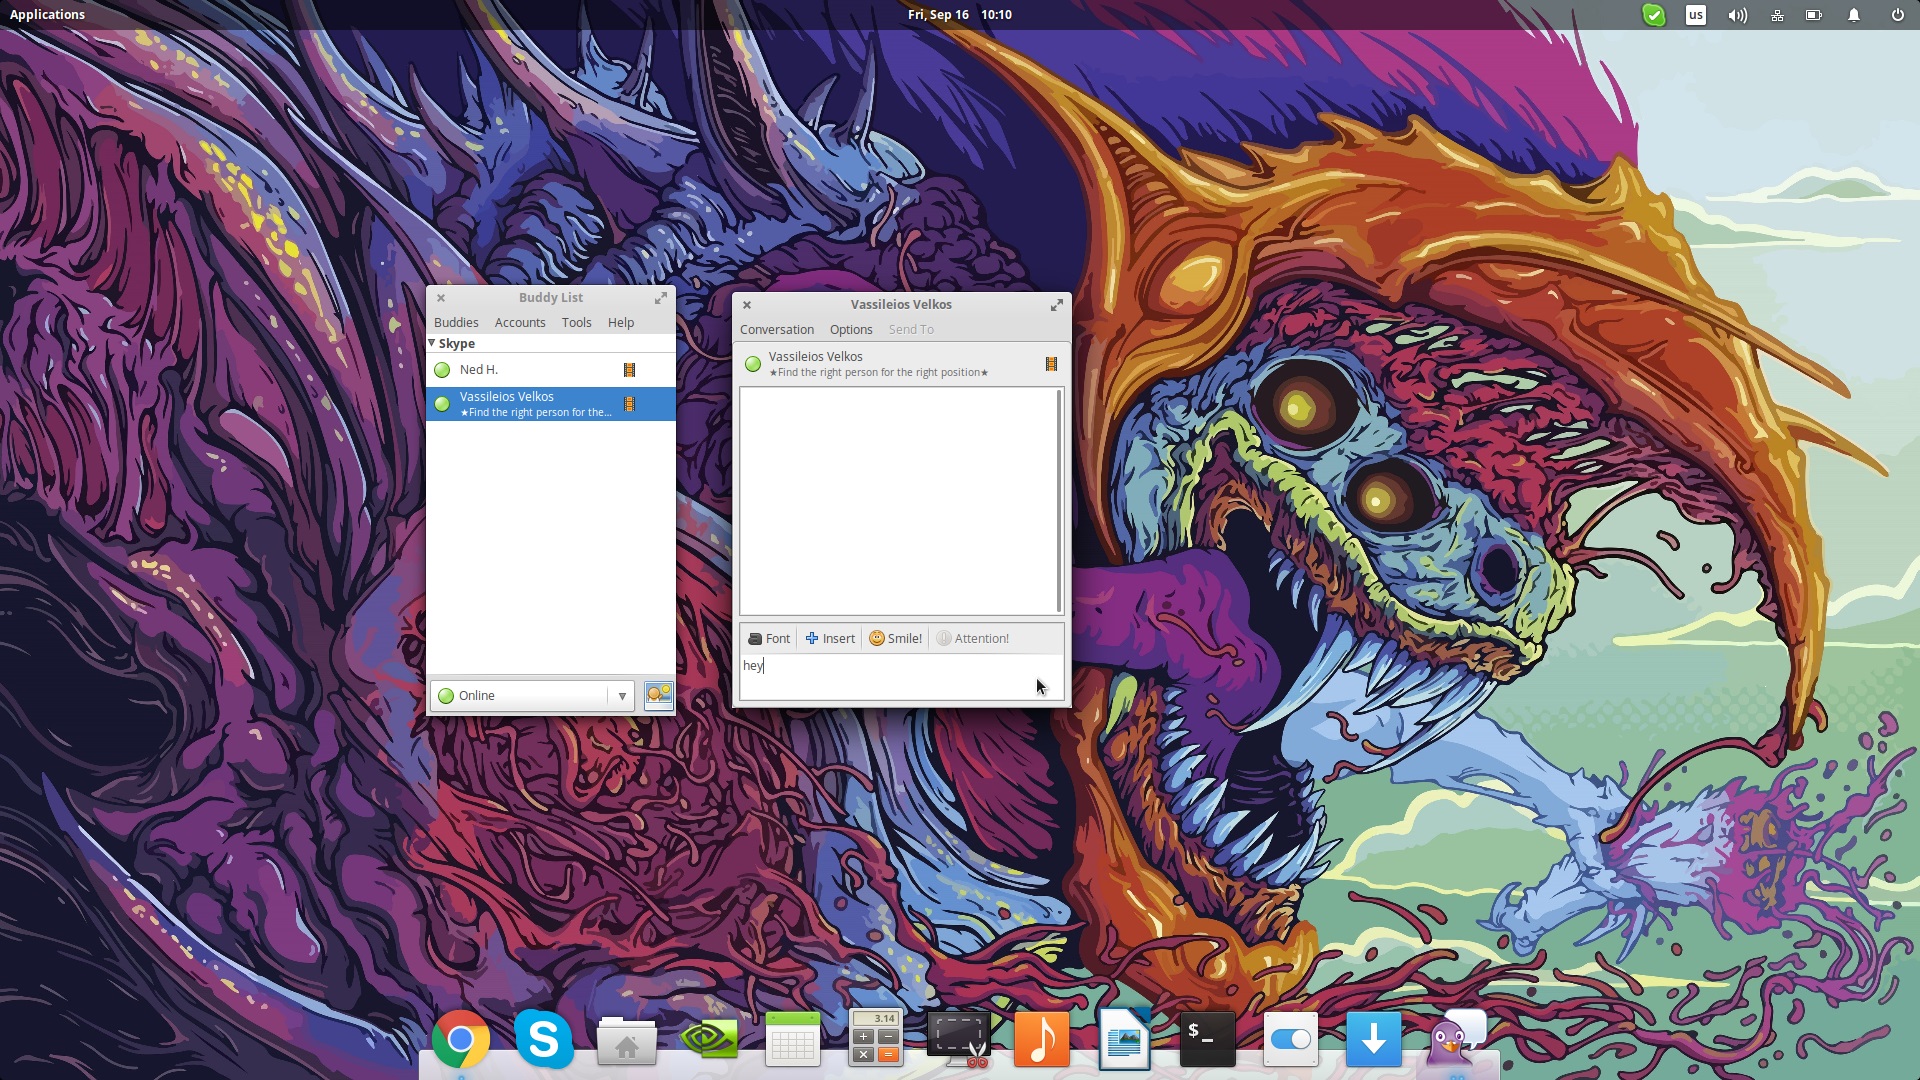Open the Files home folder dock icon
1920x1080 pixels.
click(626, 1041)
